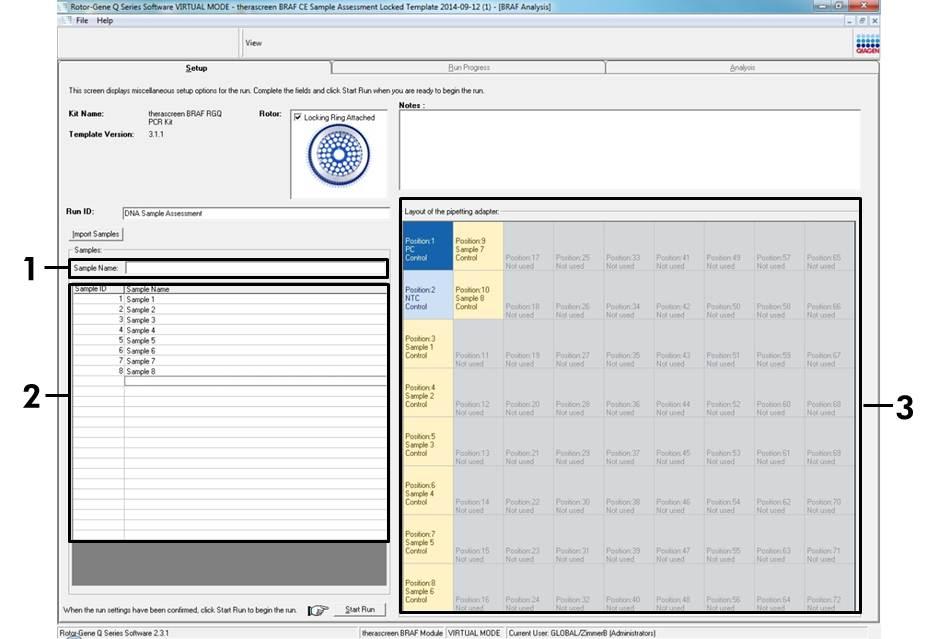This screenshot has height=639, width=935.
Task: Click the QIAGEN logo icon
Action: point(867,44)
